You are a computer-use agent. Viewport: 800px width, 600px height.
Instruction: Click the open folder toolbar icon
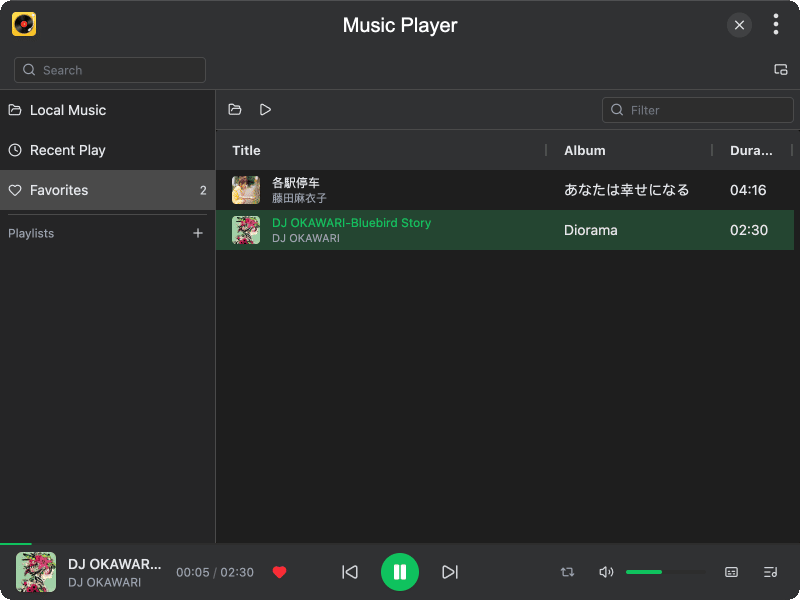(235, 110)
